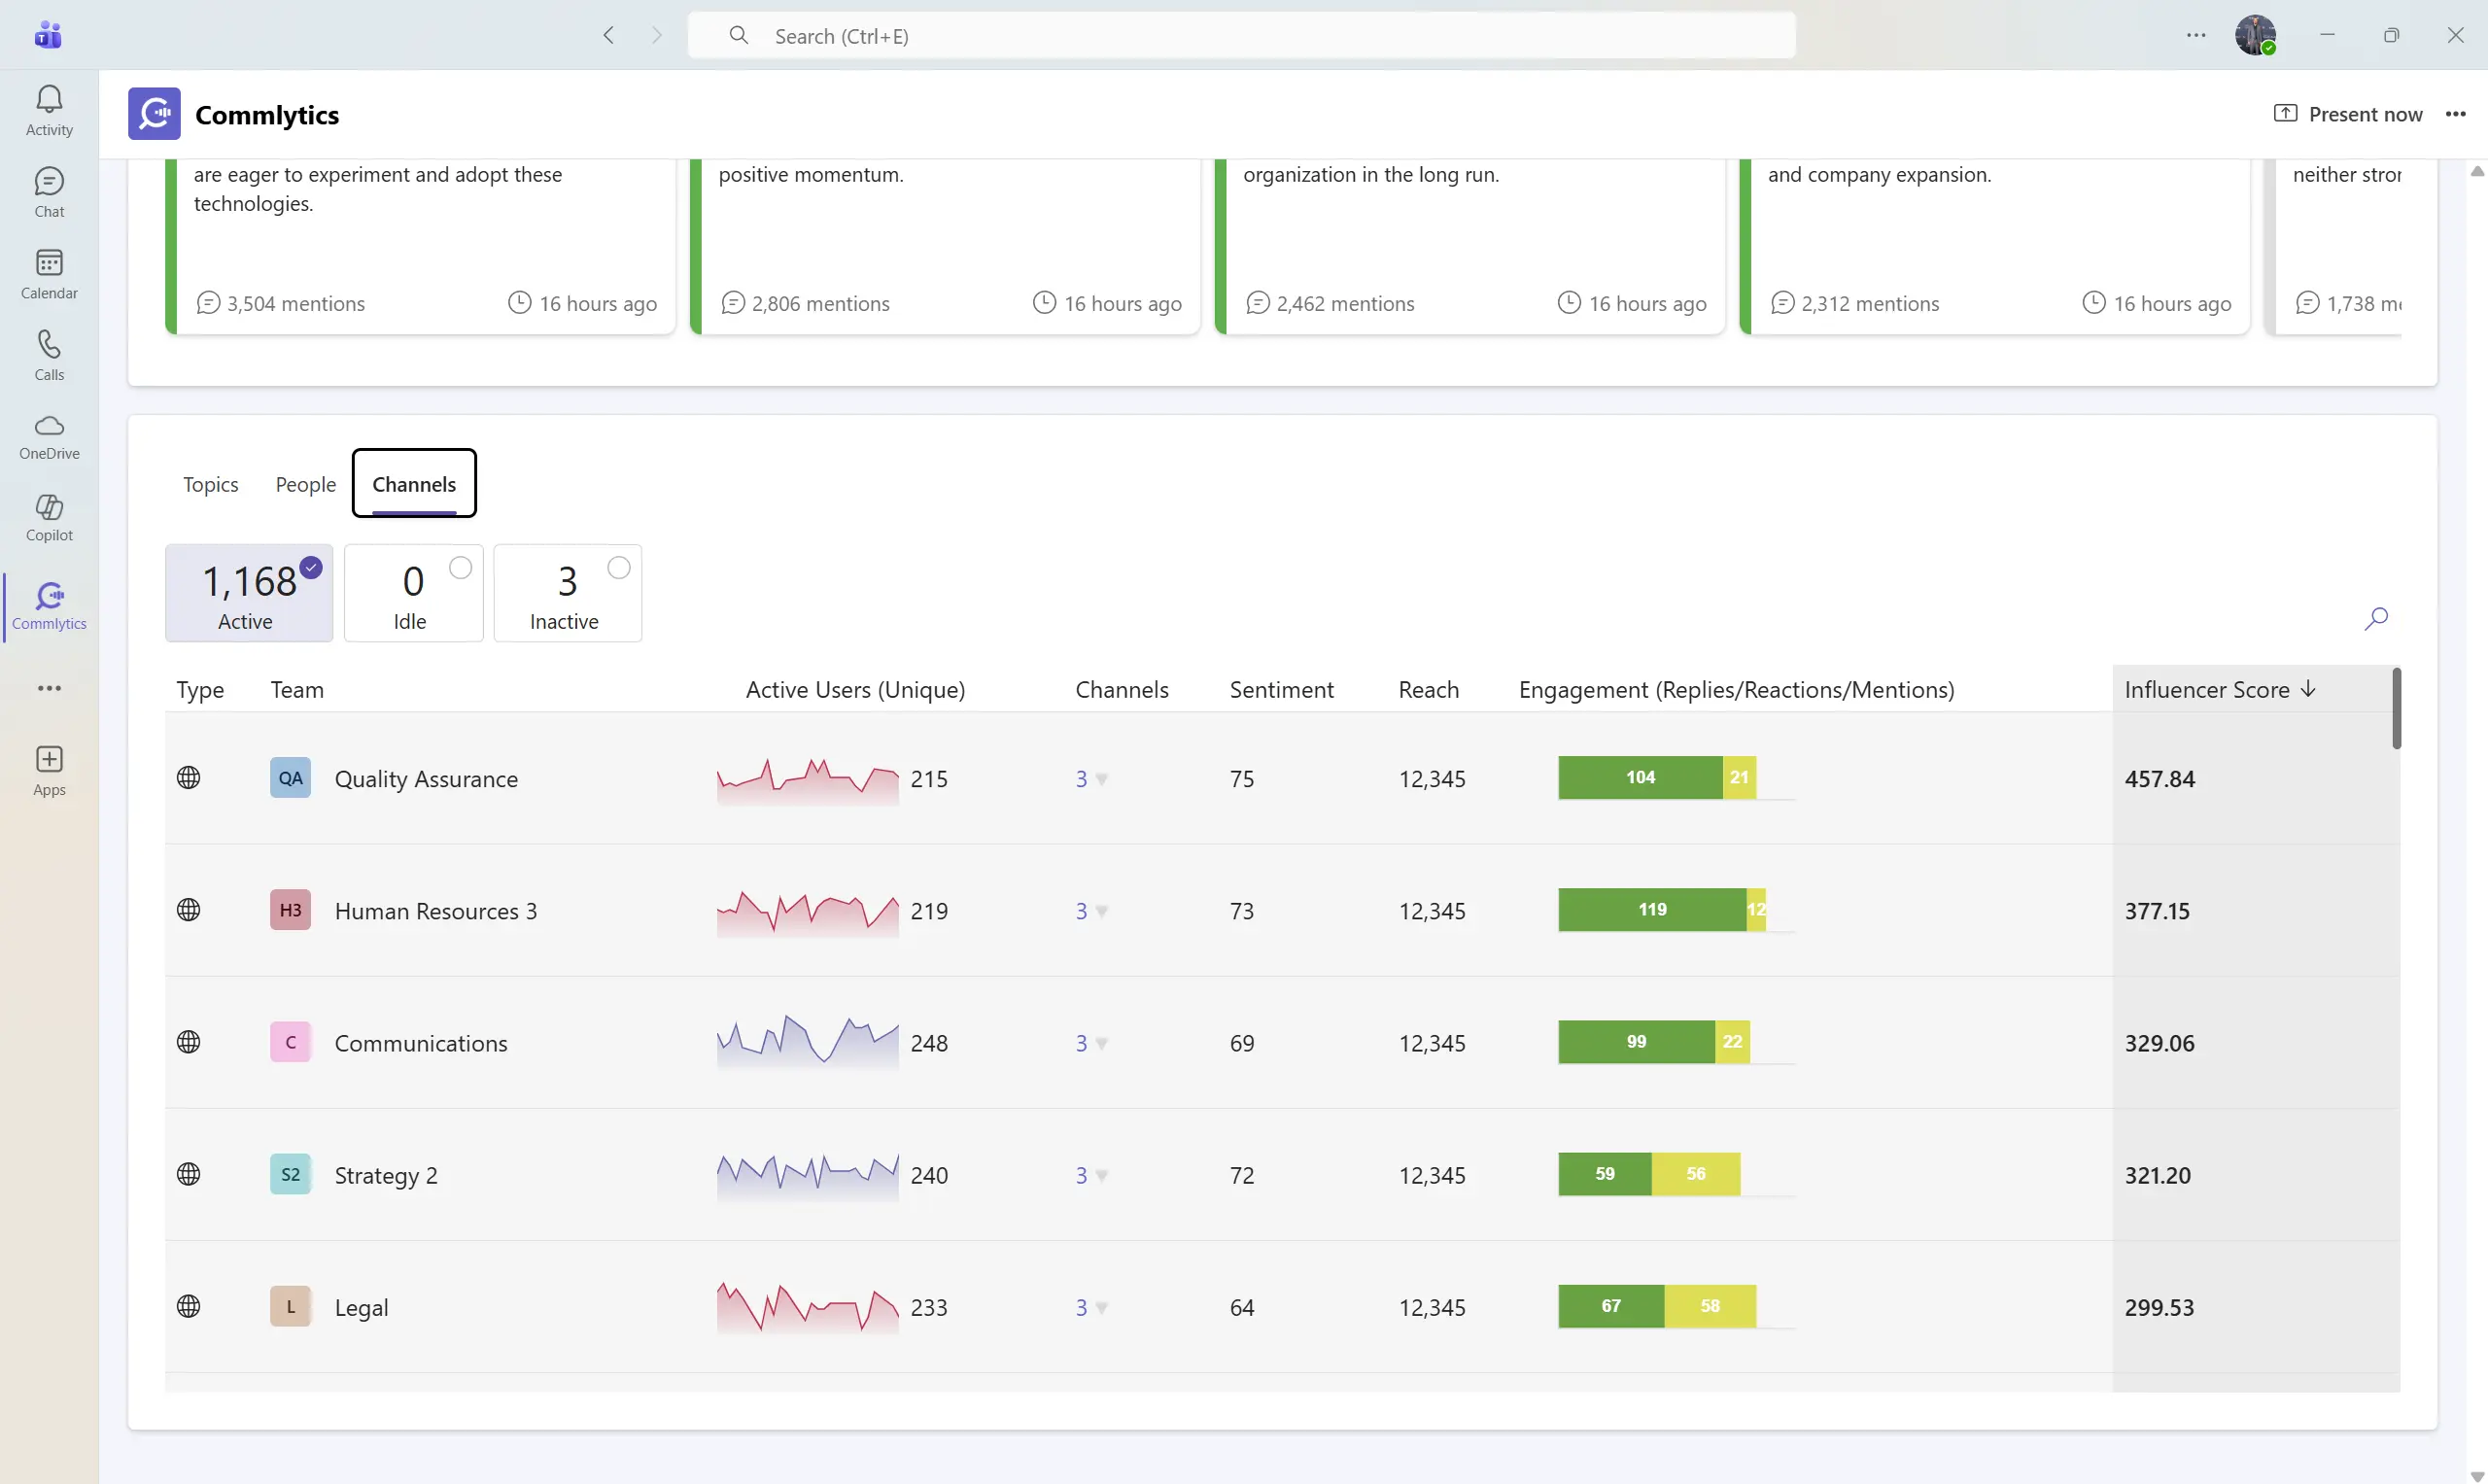The width and height of the screenshot is (2488, 1484).
Task: Open Copilot in the sidebar
Action: pos(49,518)
